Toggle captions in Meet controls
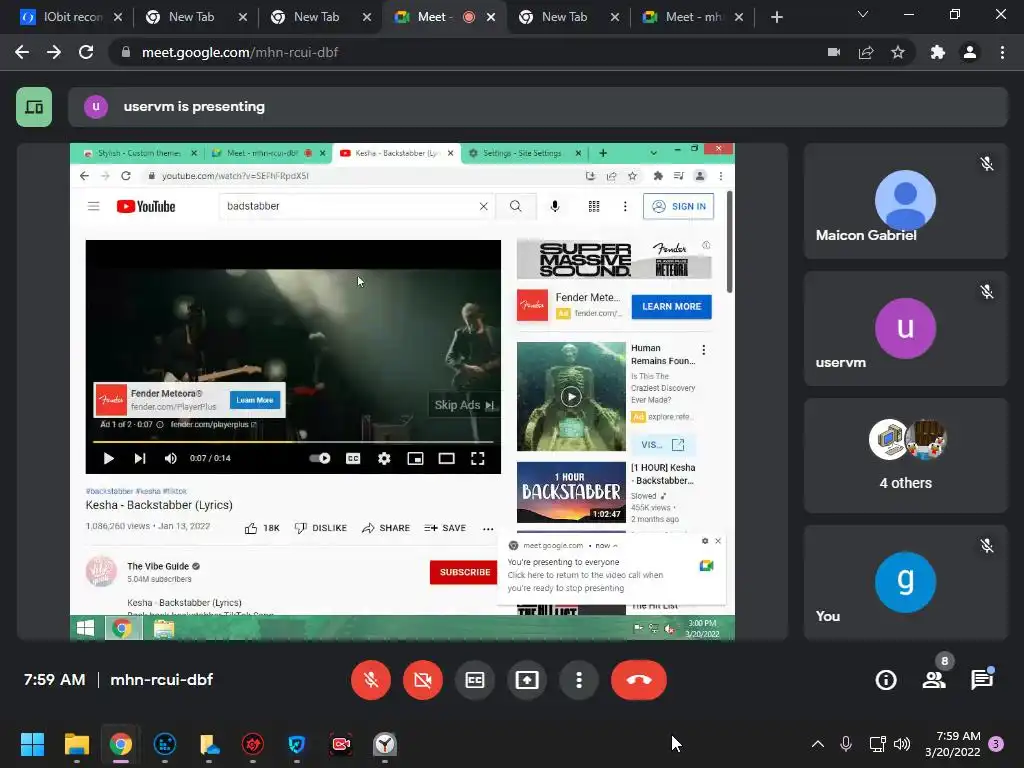This screenshot has height=768, width=1024. click(475, 680)
